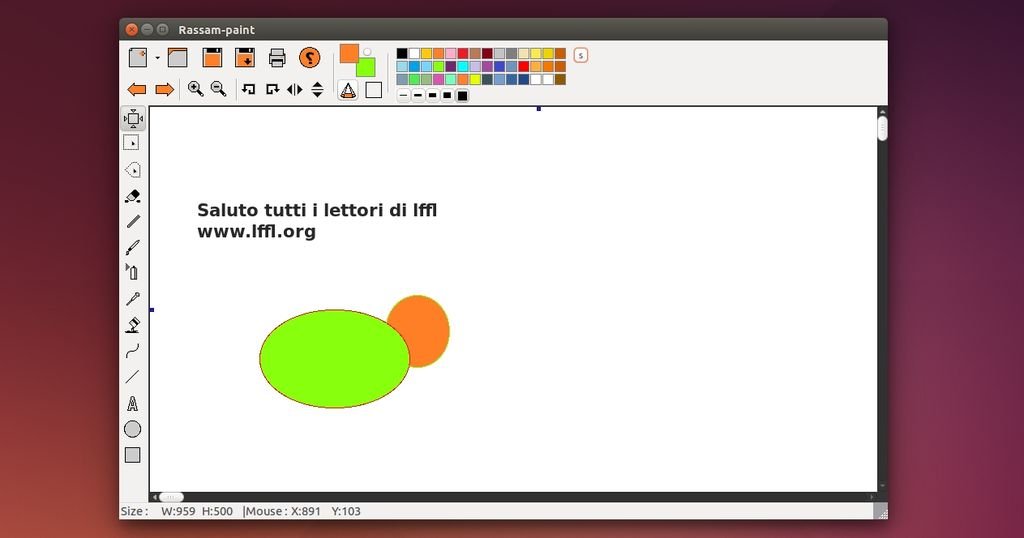This screenshot has width=1024, height=538.
Task: Select the Pencil tool
Action: tap(133, 221)
